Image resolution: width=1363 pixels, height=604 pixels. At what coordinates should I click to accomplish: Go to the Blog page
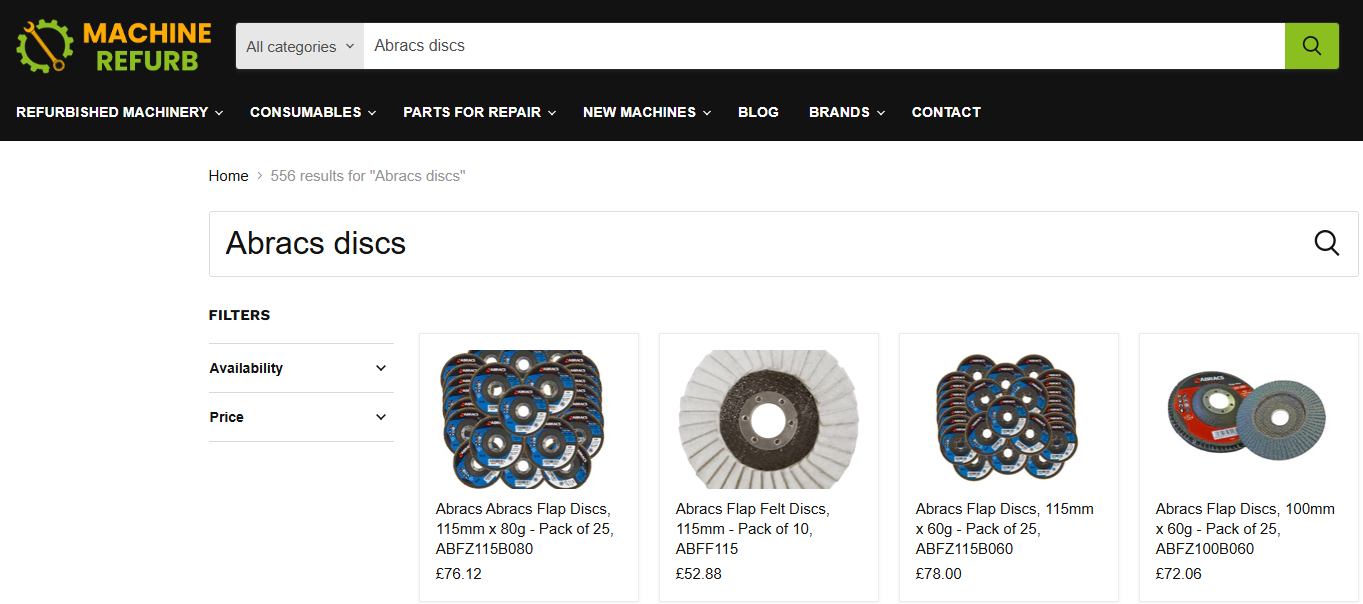coord(758,112)
